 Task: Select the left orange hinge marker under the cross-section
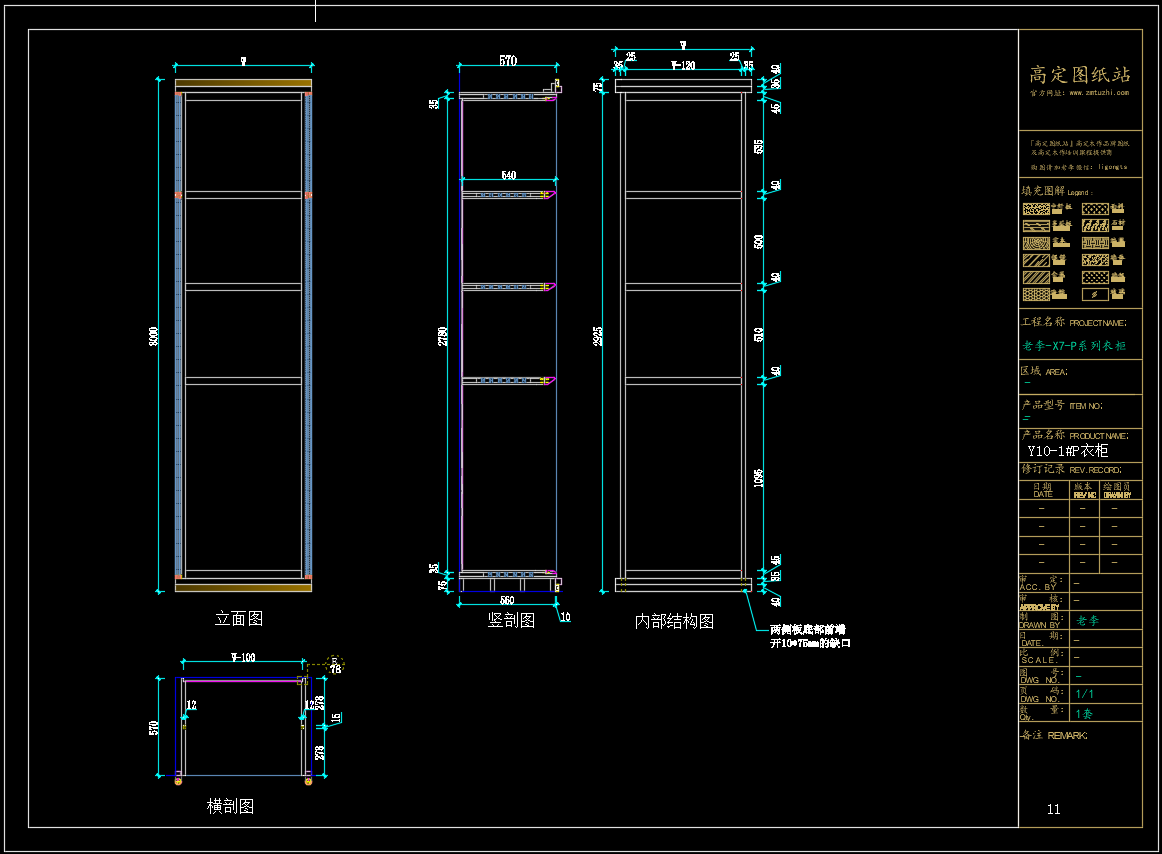click(x=179, y=780)
